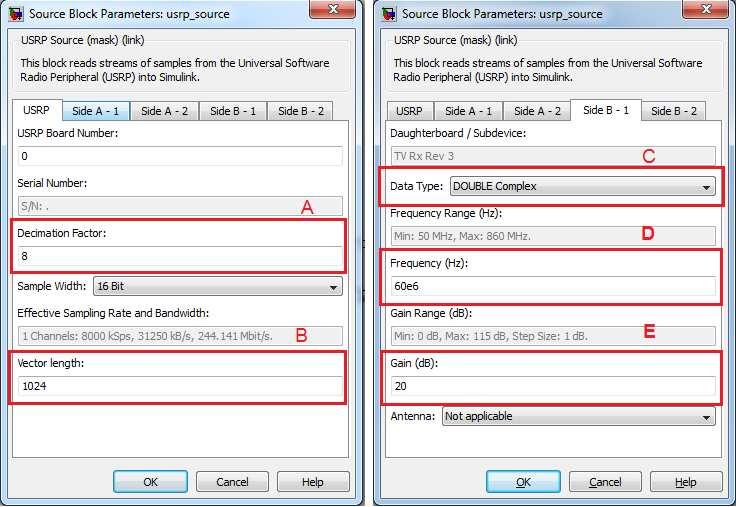The width and height of the screenshot is (736, 507).
Task: Switch to Side A - 1 tab in right dialog
Action: [x=468, y=111]
